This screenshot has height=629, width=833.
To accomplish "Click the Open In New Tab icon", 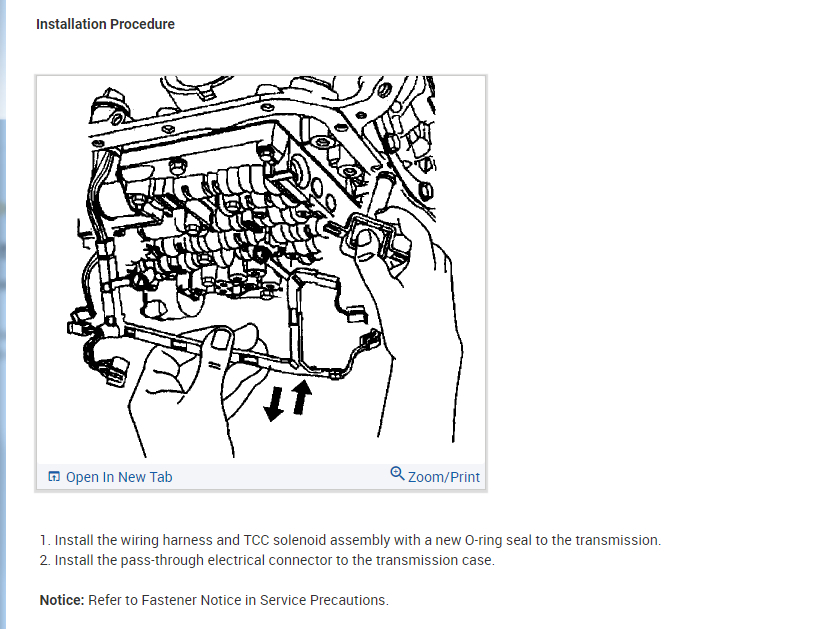I will click(x=54, y=477).
